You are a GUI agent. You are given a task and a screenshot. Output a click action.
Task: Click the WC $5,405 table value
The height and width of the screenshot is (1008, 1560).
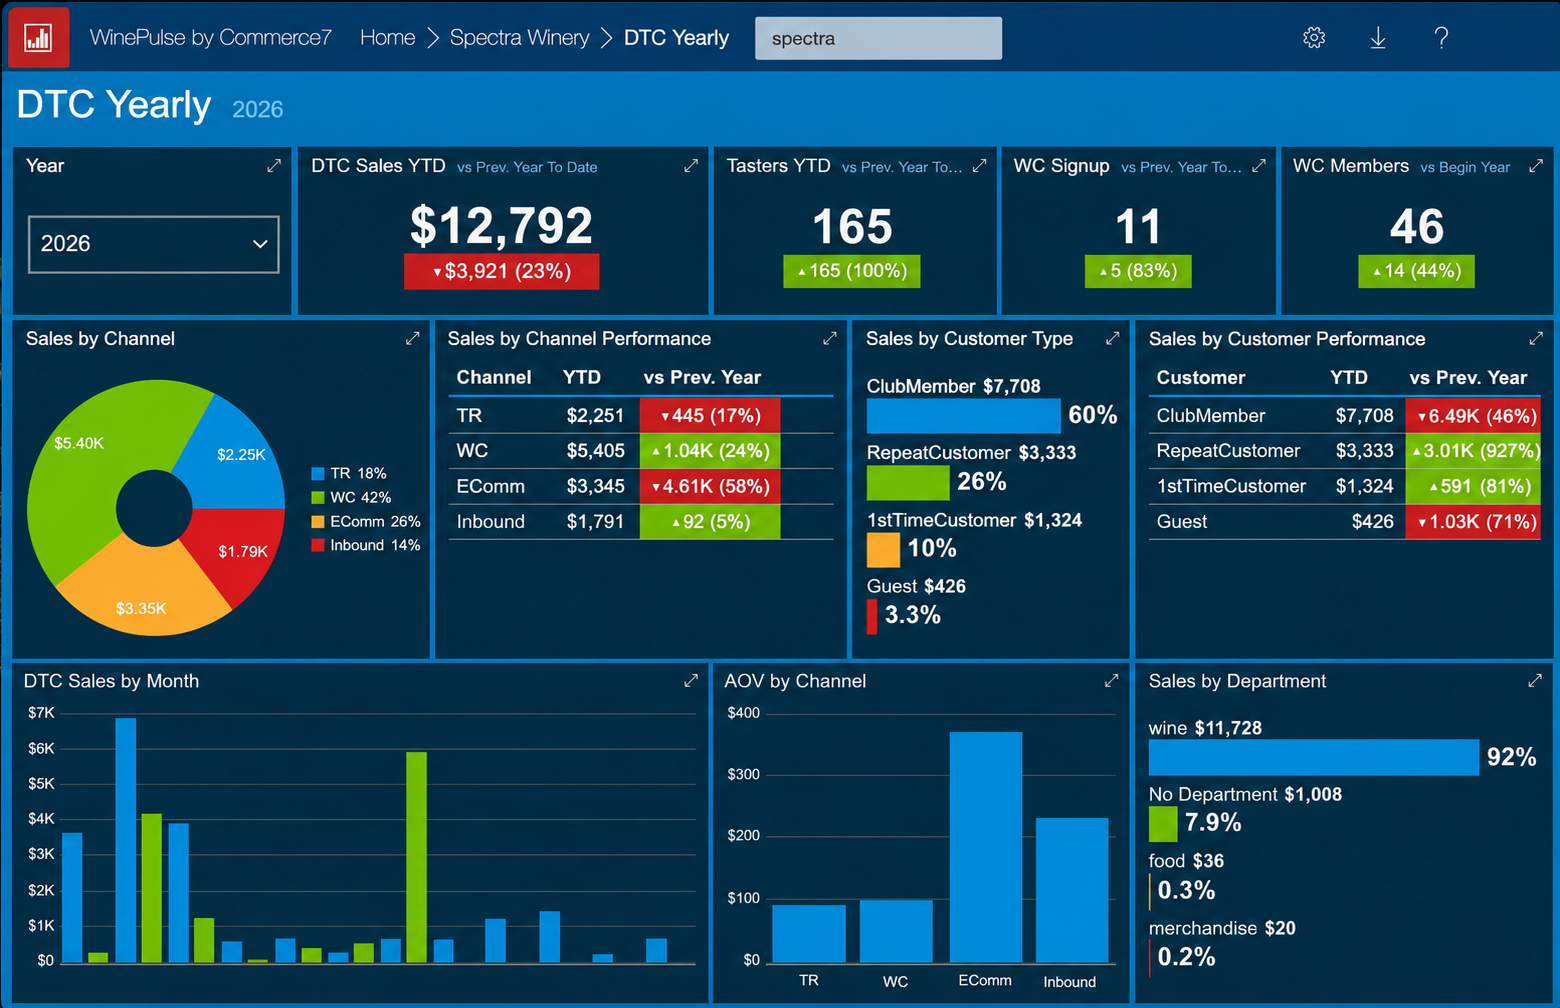pos(595,451)
